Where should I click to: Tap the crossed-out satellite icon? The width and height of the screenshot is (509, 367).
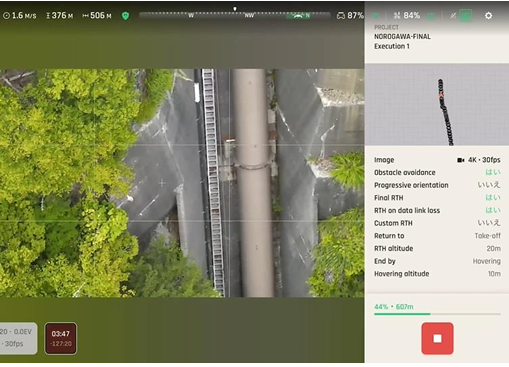point(453,16)
